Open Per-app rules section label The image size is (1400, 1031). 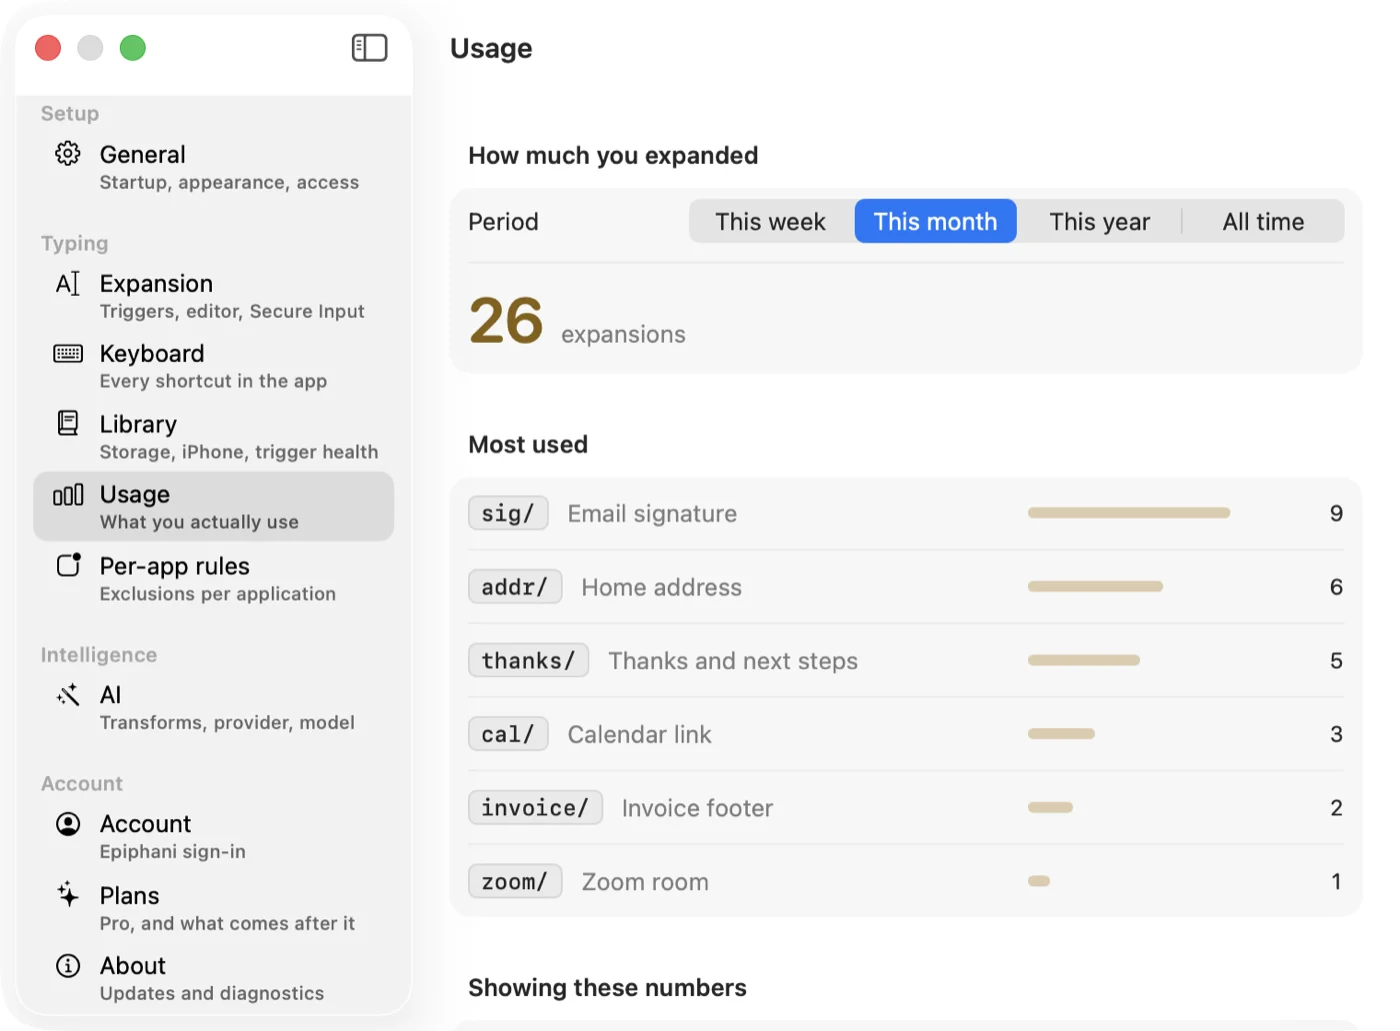point(175,566)
